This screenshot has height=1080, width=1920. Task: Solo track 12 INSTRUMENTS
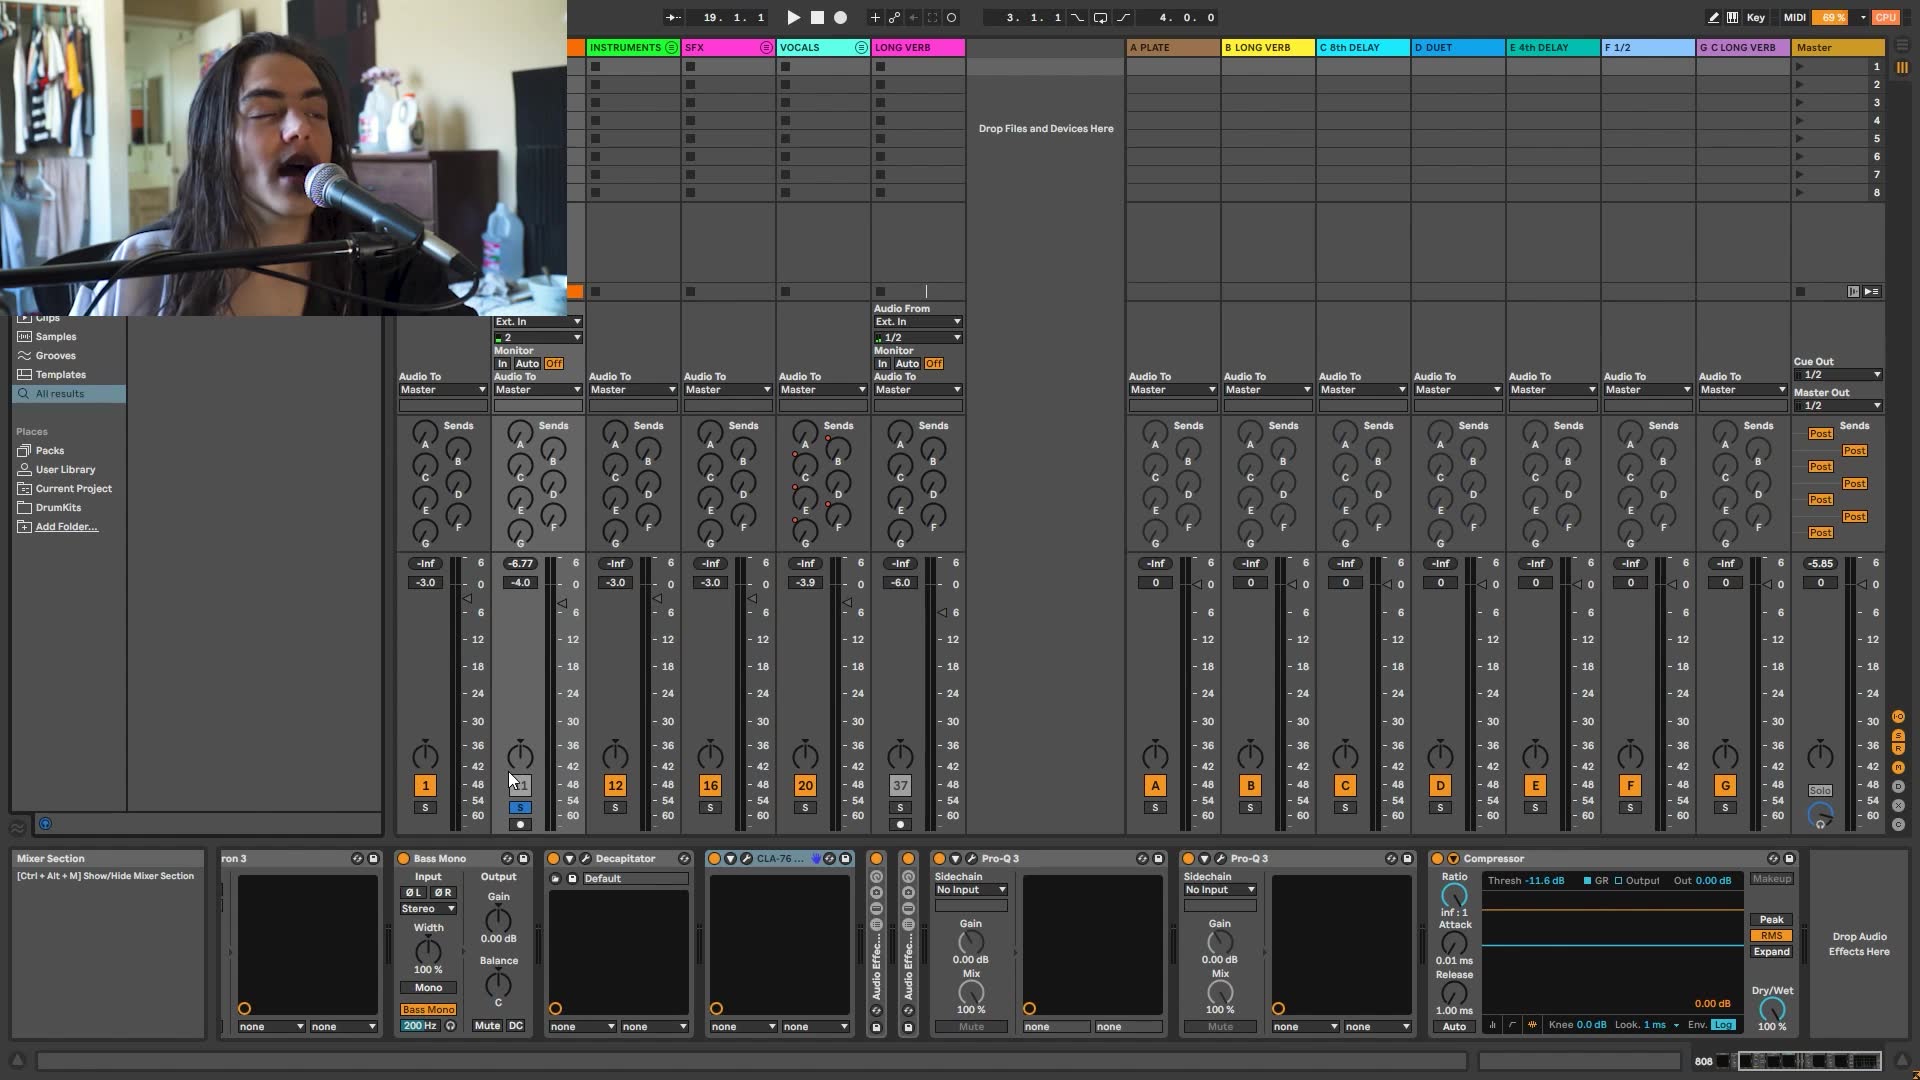615,807
